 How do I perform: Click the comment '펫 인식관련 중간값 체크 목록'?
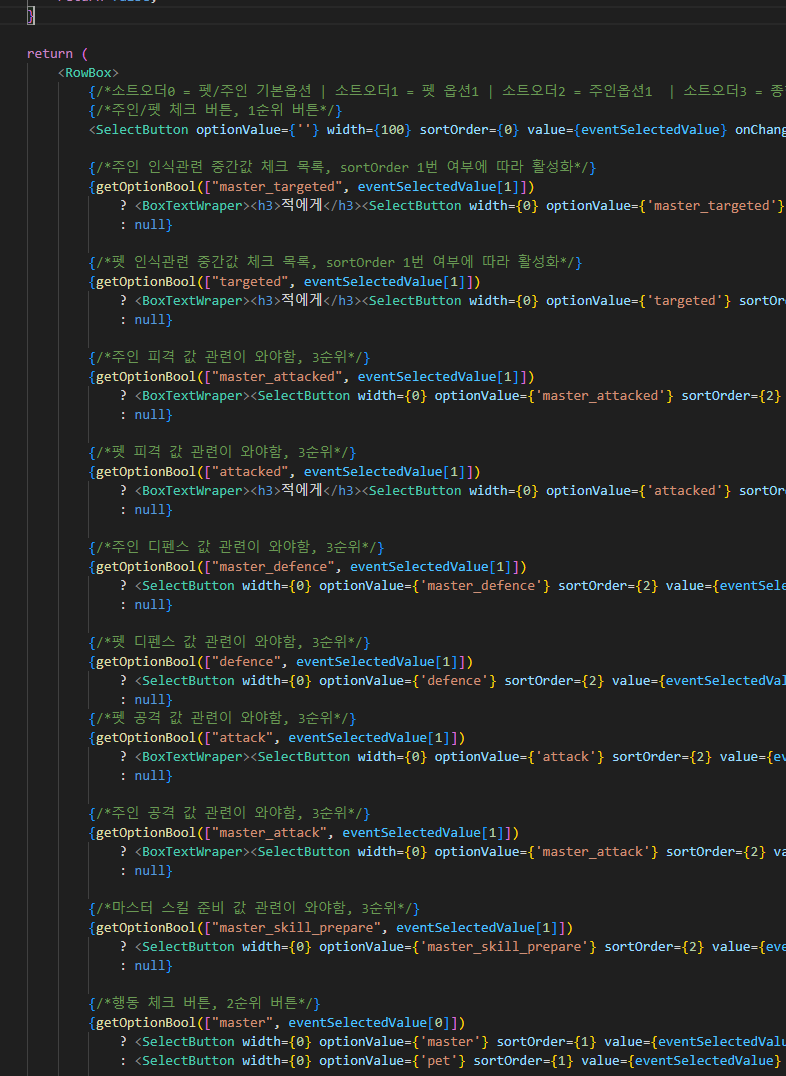[335, 262]
